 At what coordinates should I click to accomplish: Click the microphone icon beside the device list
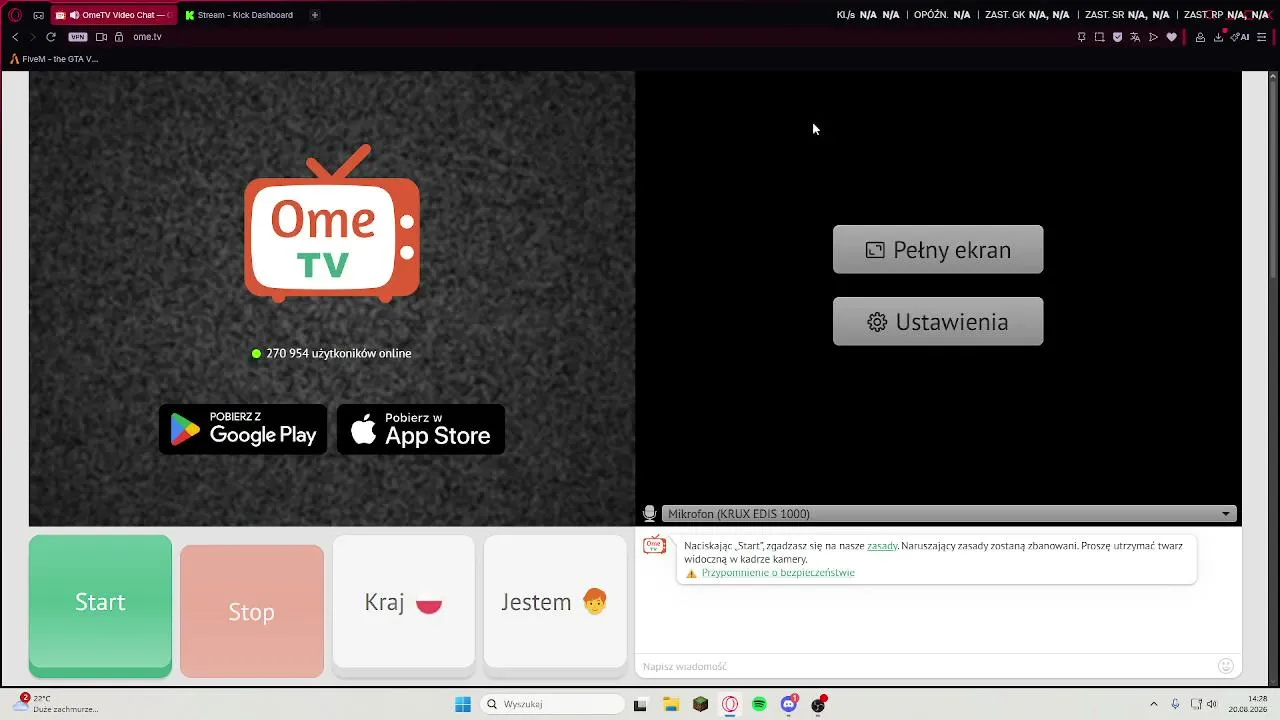click(649, 514)
